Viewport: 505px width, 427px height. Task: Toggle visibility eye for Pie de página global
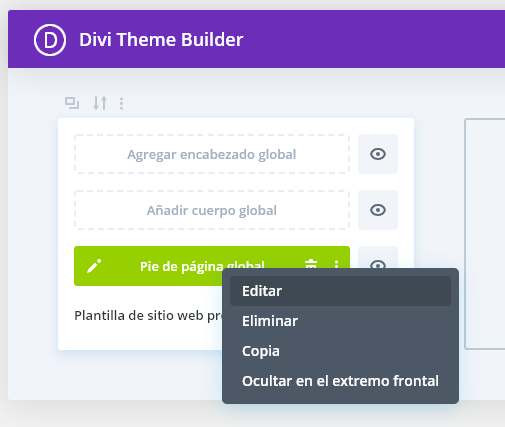[378, 257]
